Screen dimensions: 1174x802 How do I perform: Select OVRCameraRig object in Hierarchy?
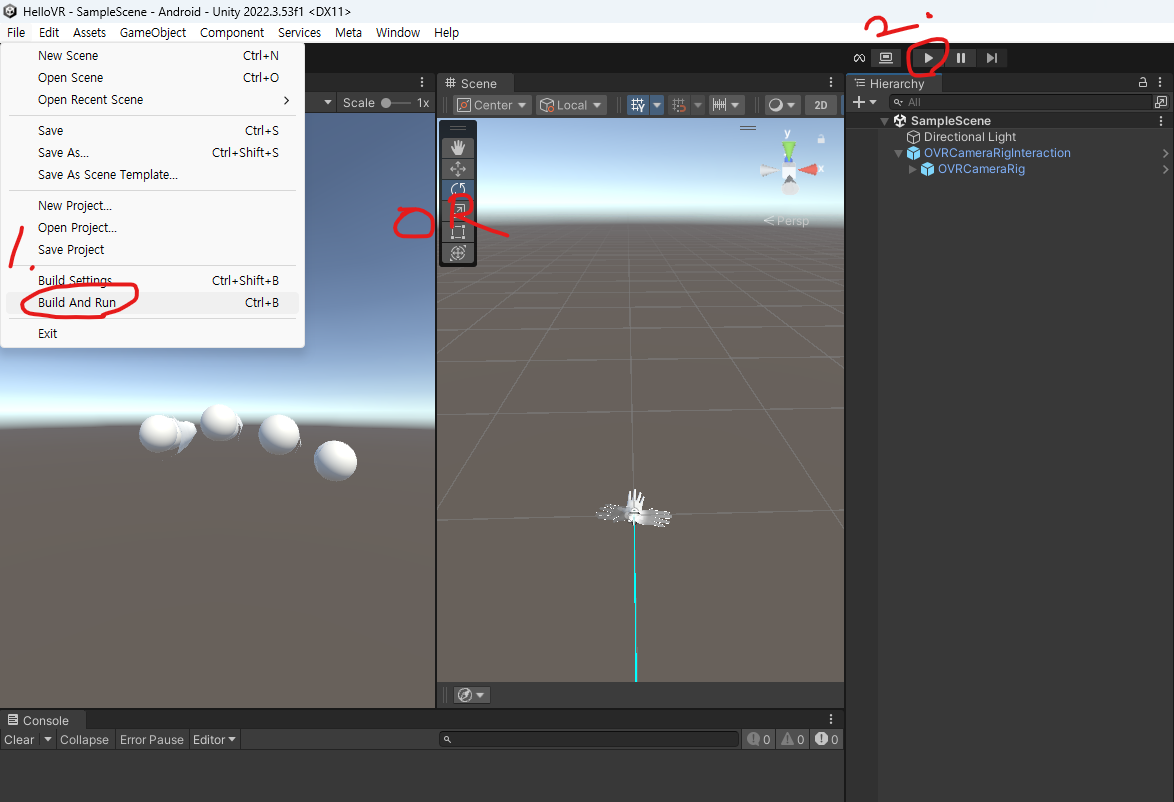point(981,169)
